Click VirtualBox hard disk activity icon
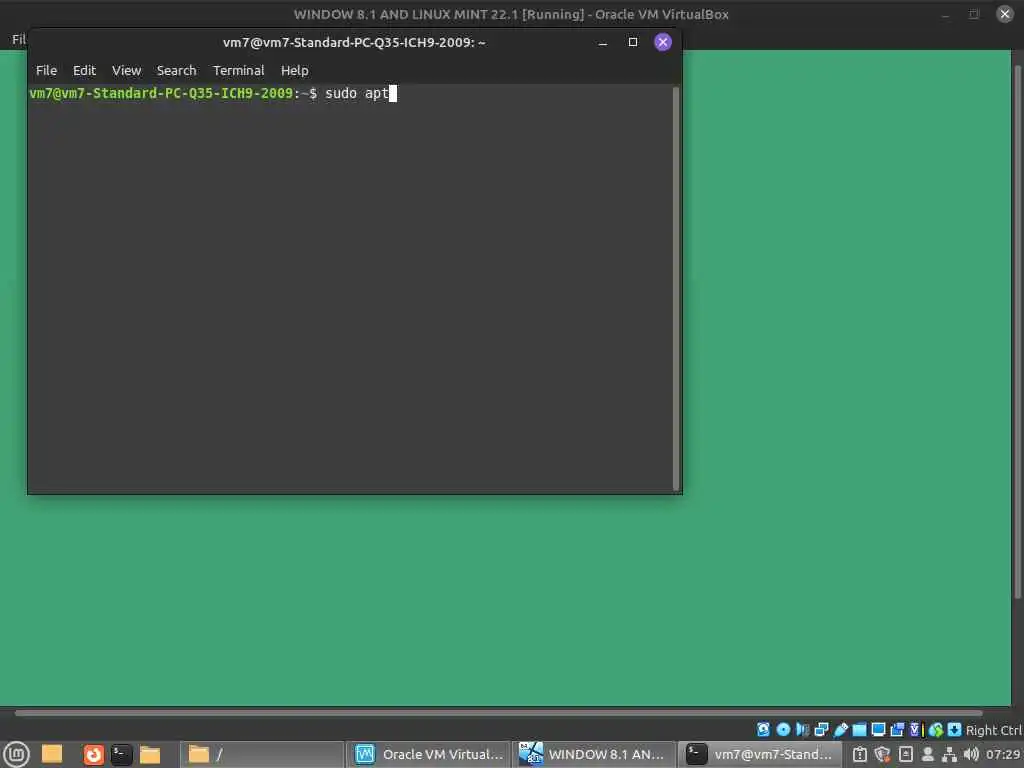This screenshot has width=1024, height=768. 763,729
